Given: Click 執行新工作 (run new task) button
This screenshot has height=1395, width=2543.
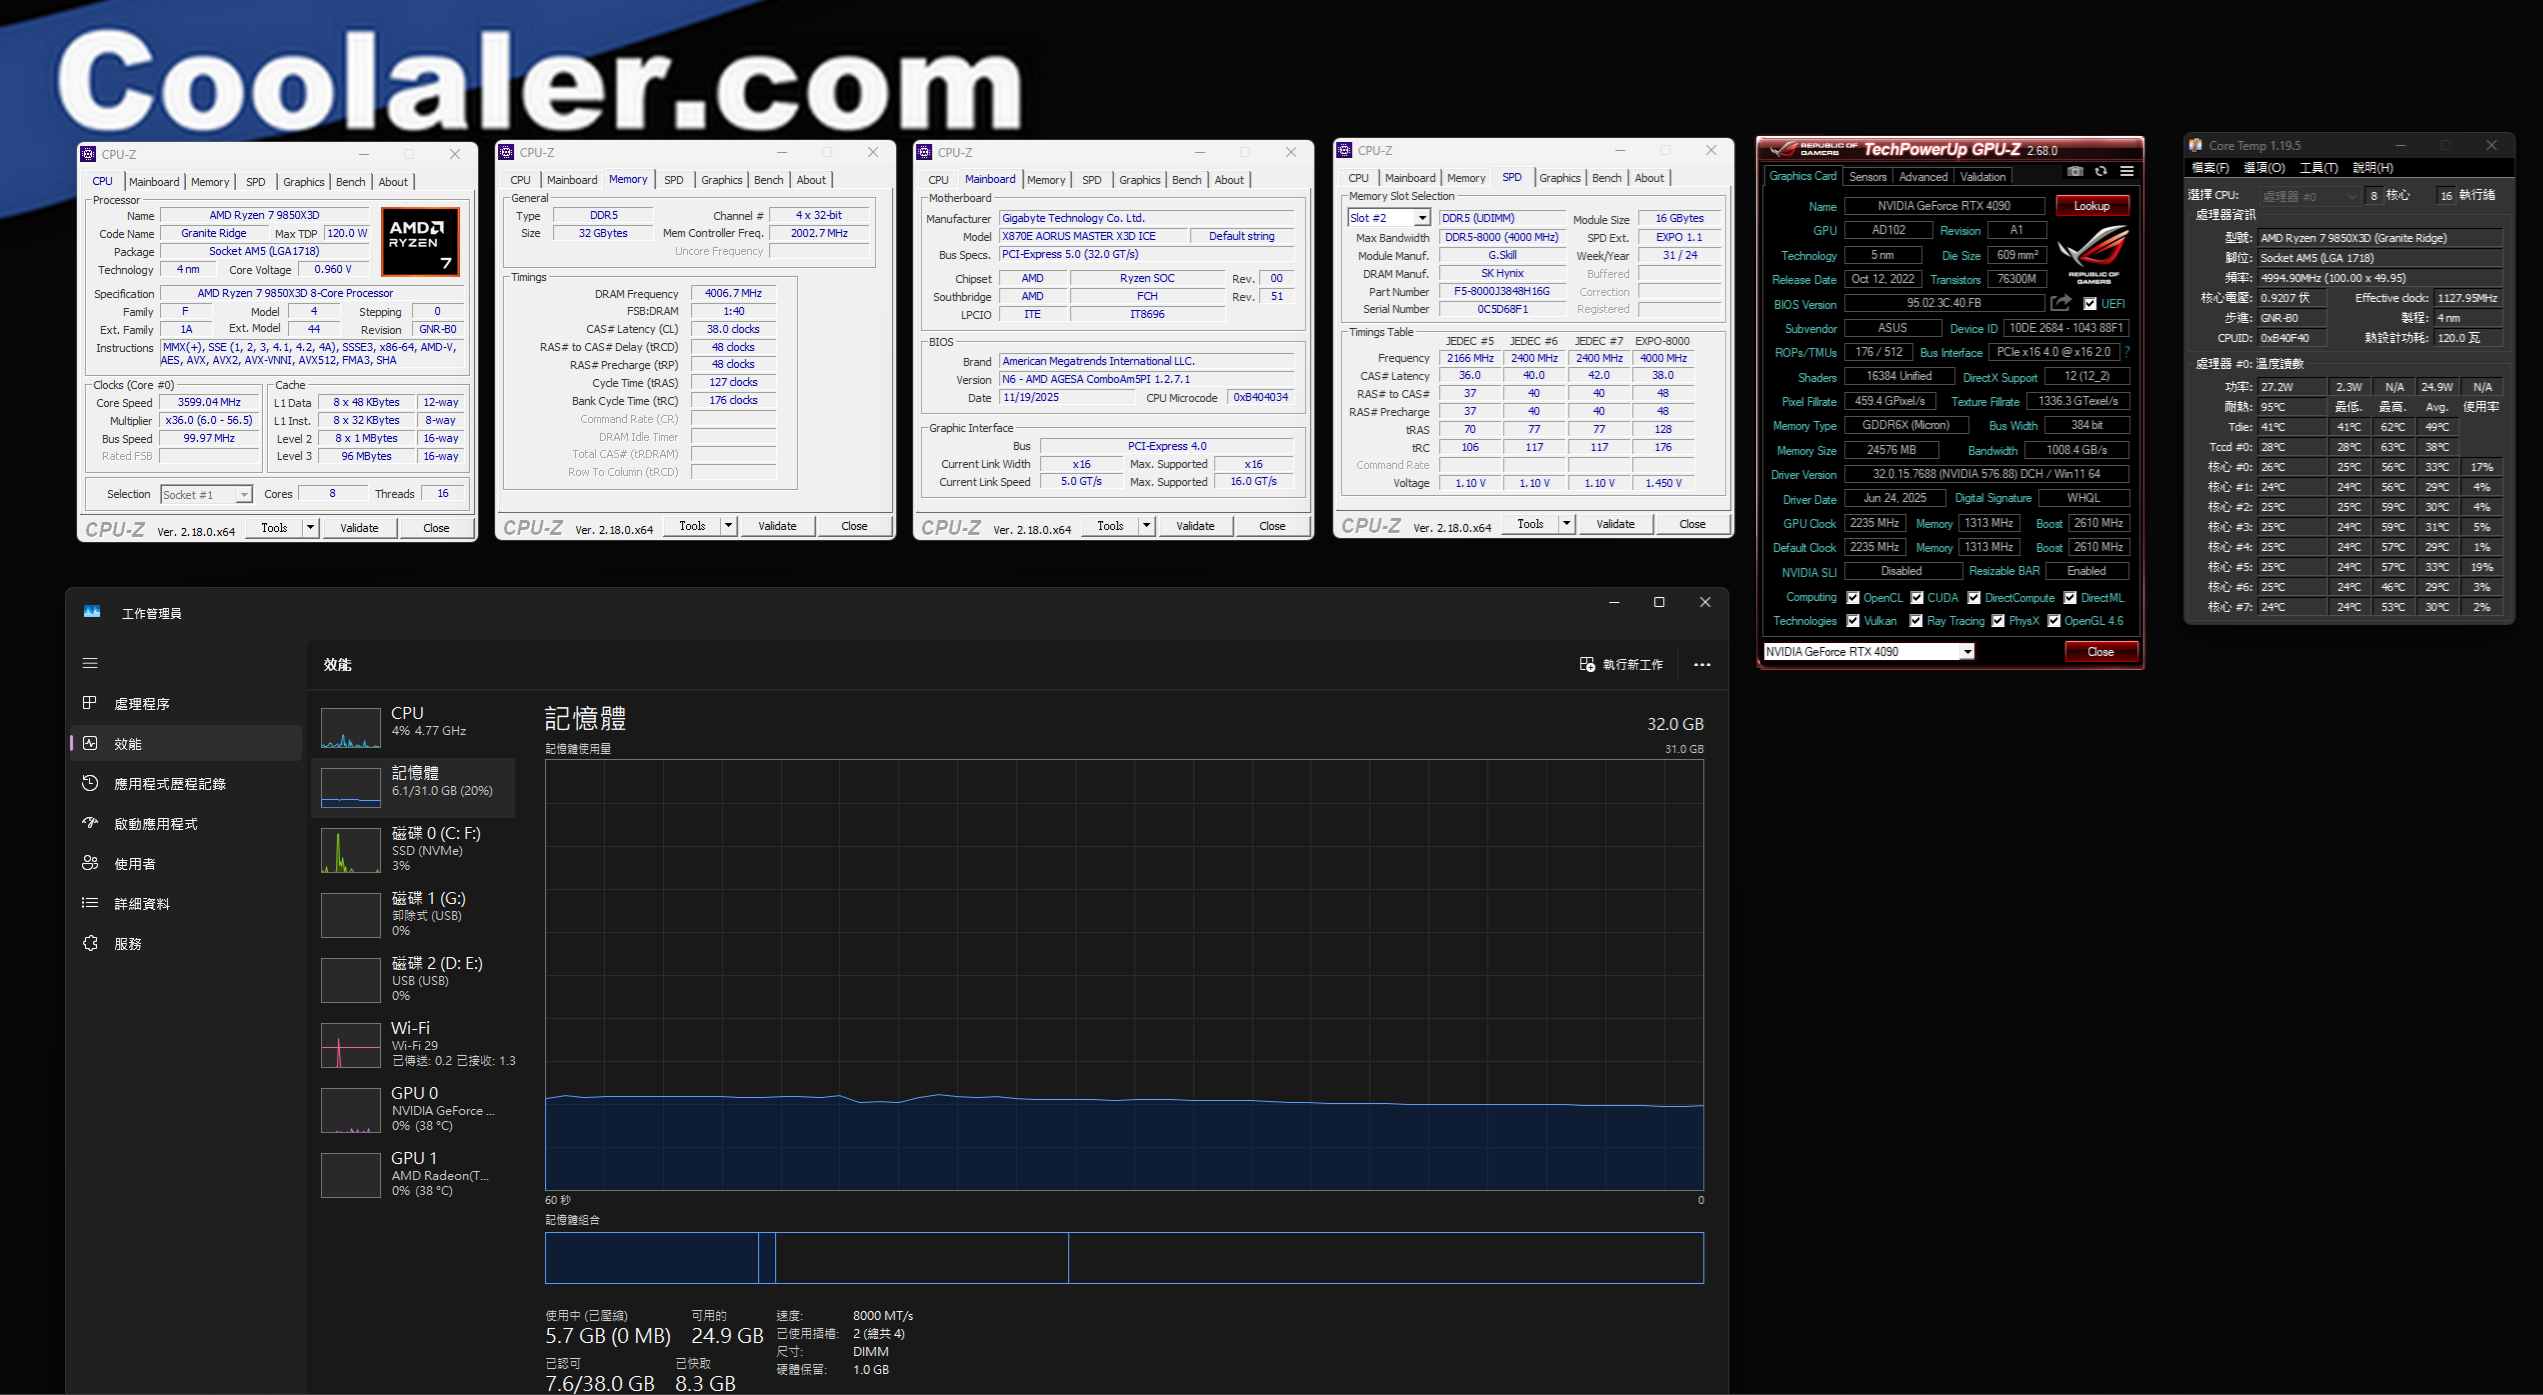Looking at the screenshot, I should 1621,665.
